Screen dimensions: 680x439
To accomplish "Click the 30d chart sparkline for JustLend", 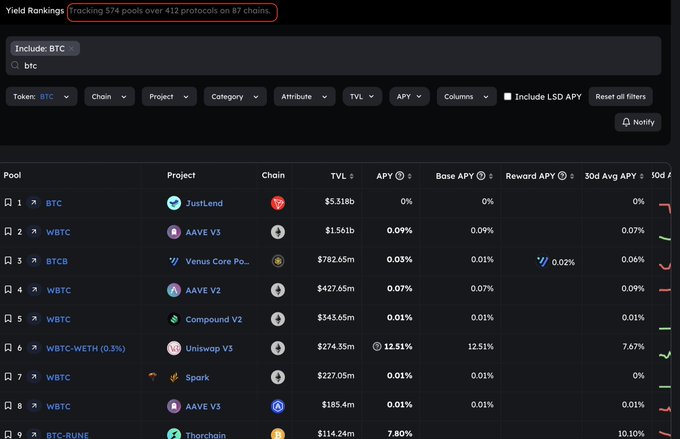I will pos(665,207).
